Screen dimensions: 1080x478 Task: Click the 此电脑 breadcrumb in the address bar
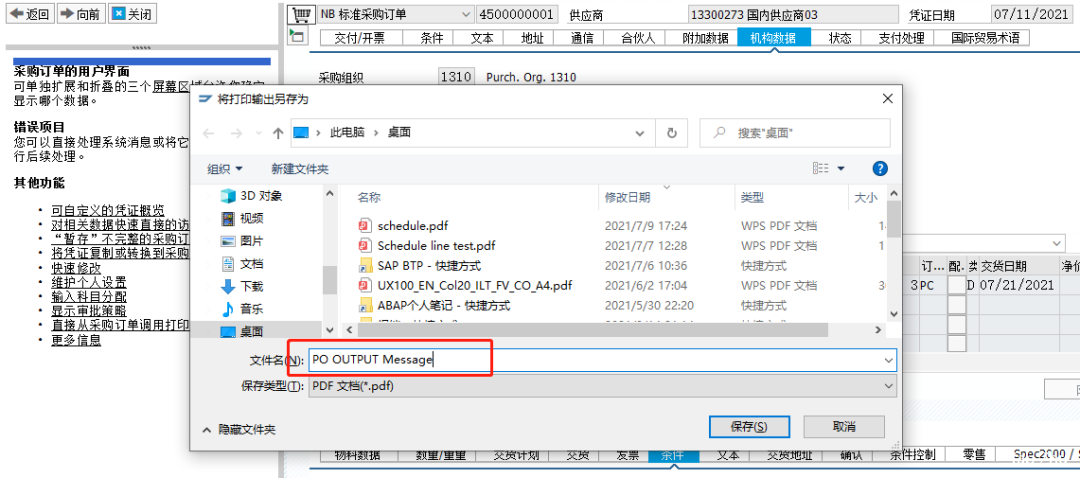[347, 133]
